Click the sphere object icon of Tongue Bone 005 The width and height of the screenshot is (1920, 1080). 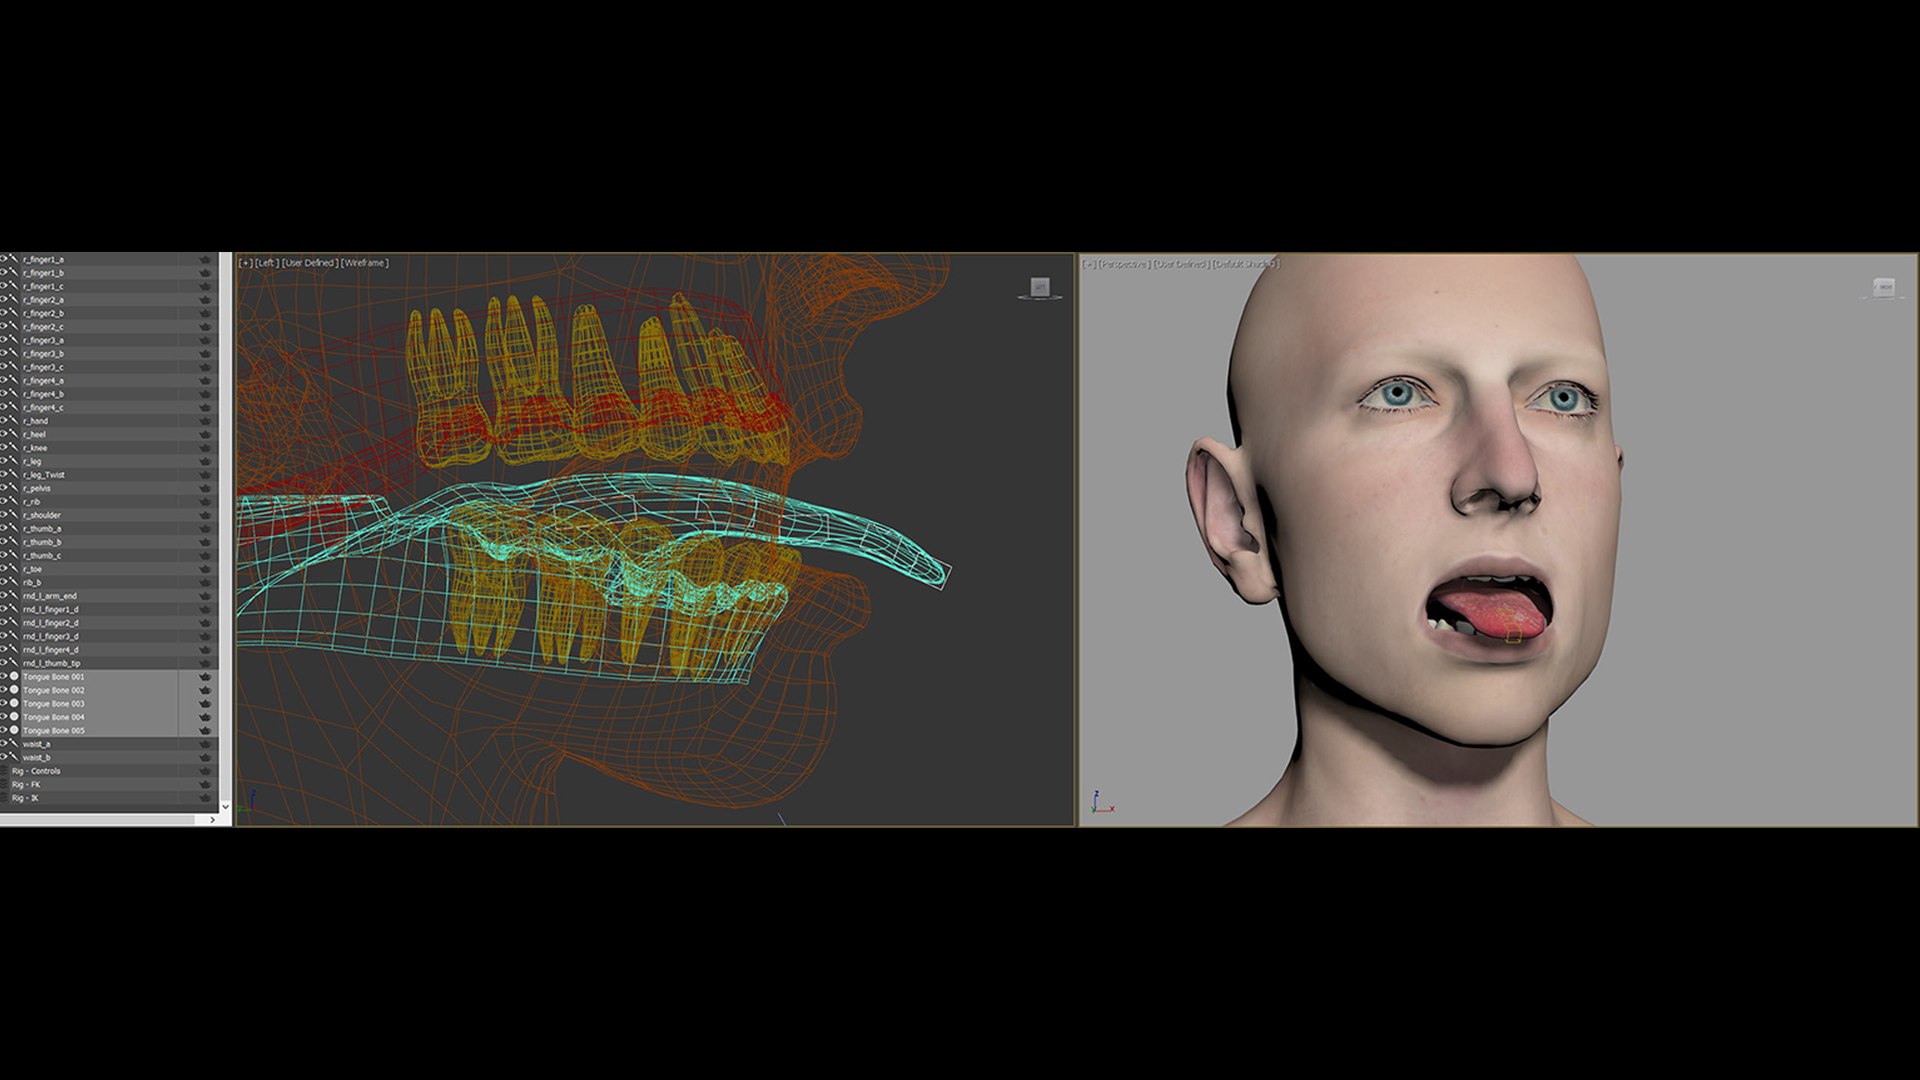click(14, 730)
